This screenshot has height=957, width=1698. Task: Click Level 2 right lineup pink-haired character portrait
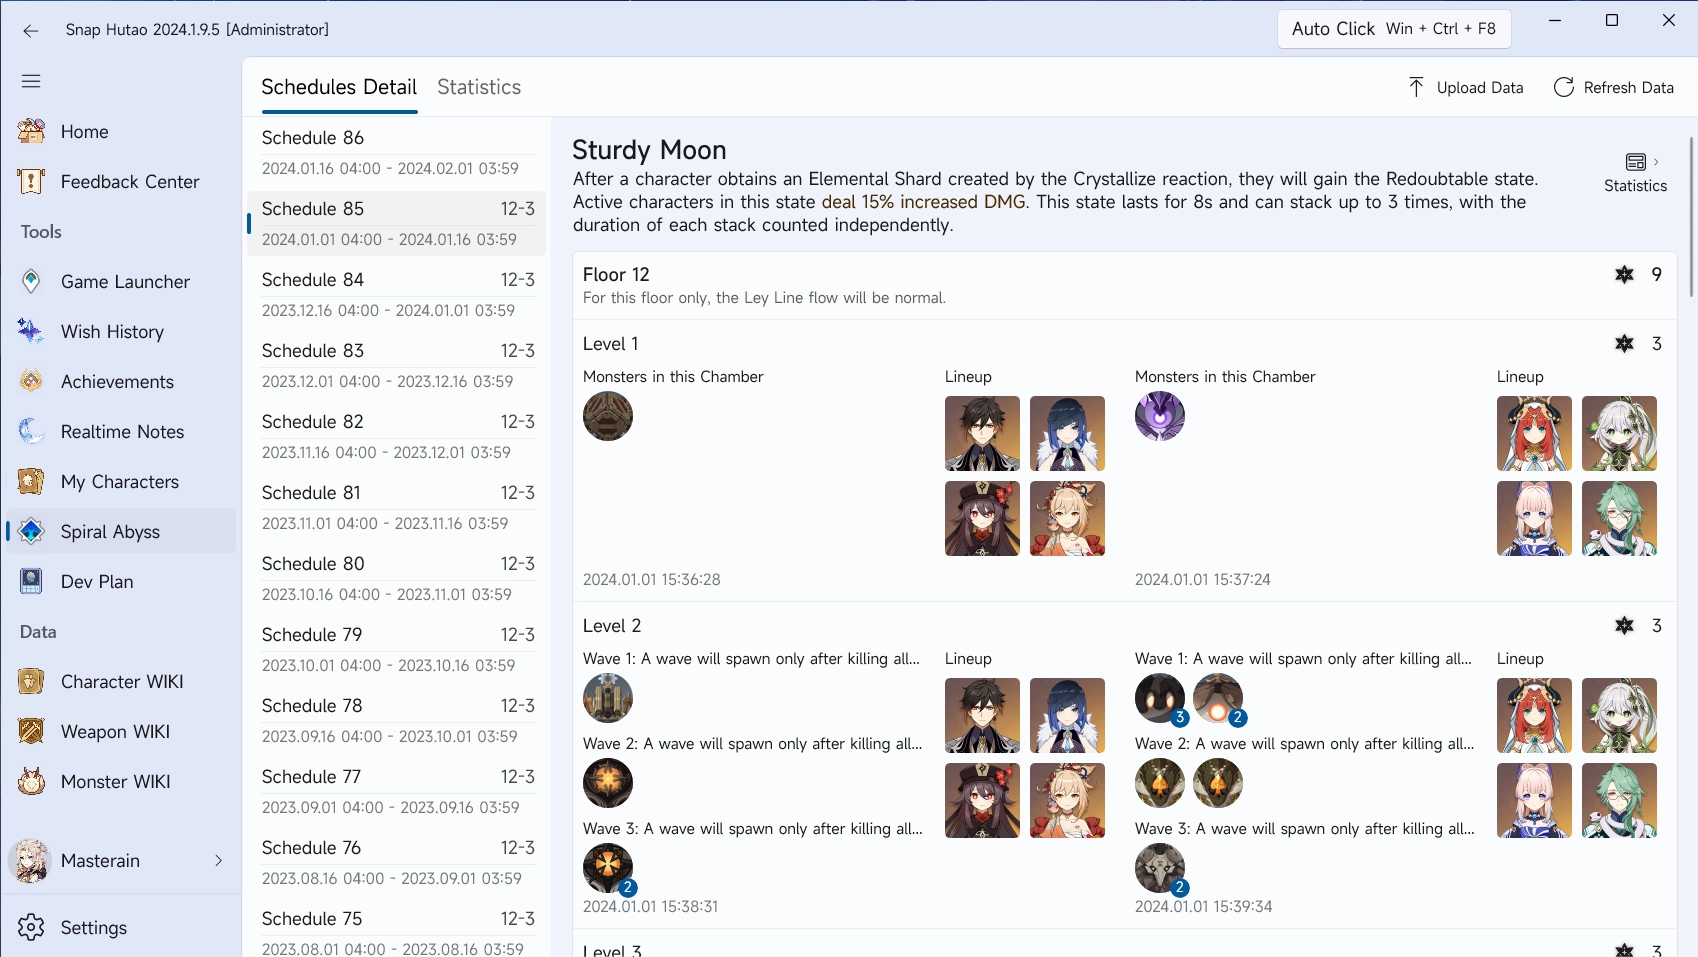pos(1534,800)
